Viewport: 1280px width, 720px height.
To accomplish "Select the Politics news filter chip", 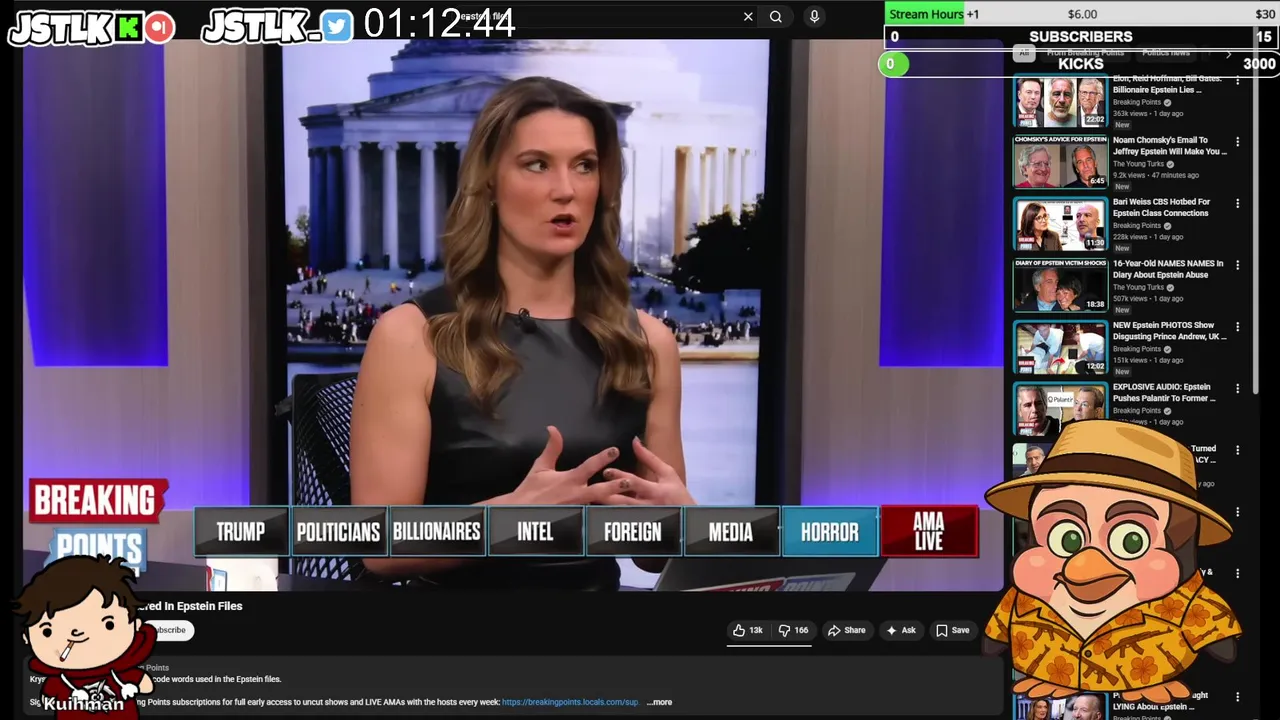I will (1166, 53).
